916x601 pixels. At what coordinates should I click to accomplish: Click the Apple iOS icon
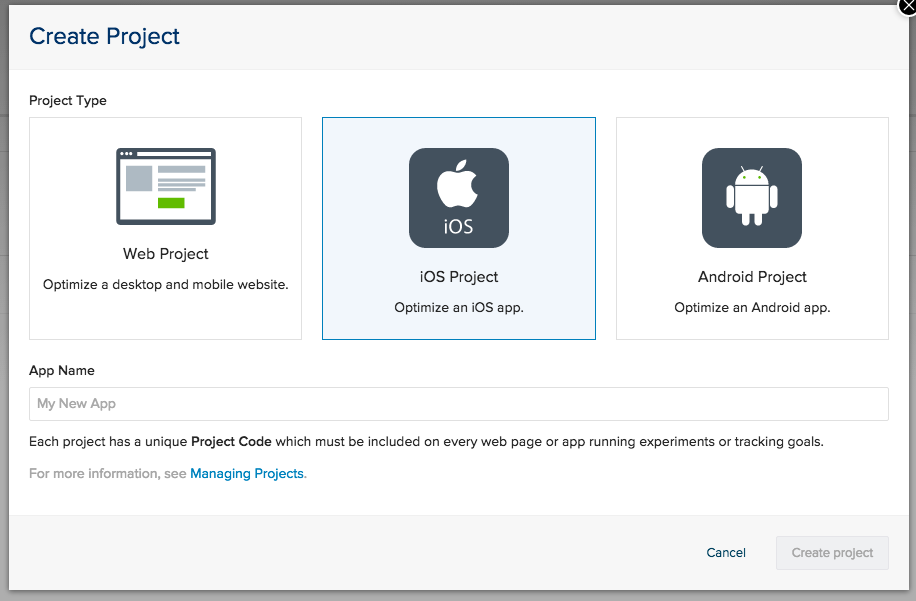458,197
